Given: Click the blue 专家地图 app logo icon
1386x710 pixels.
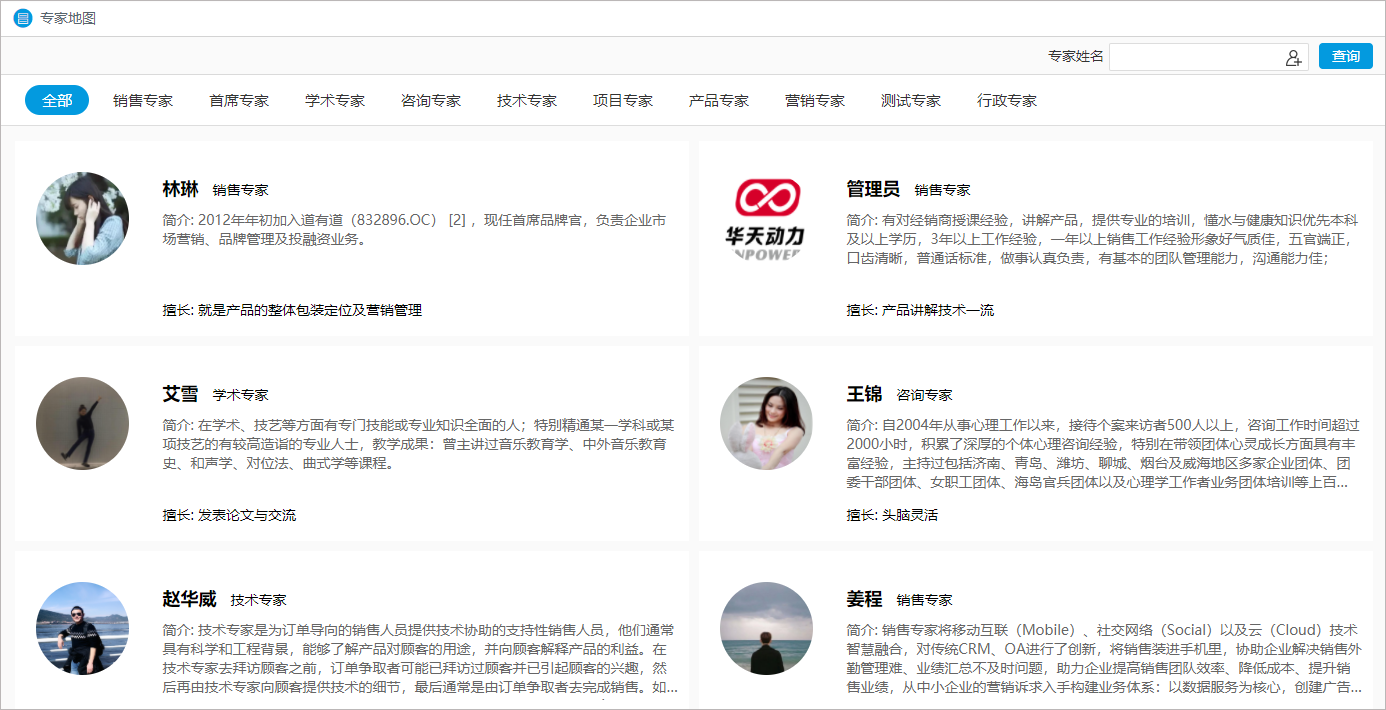Looking at the screenshot, I should [22, 17].
